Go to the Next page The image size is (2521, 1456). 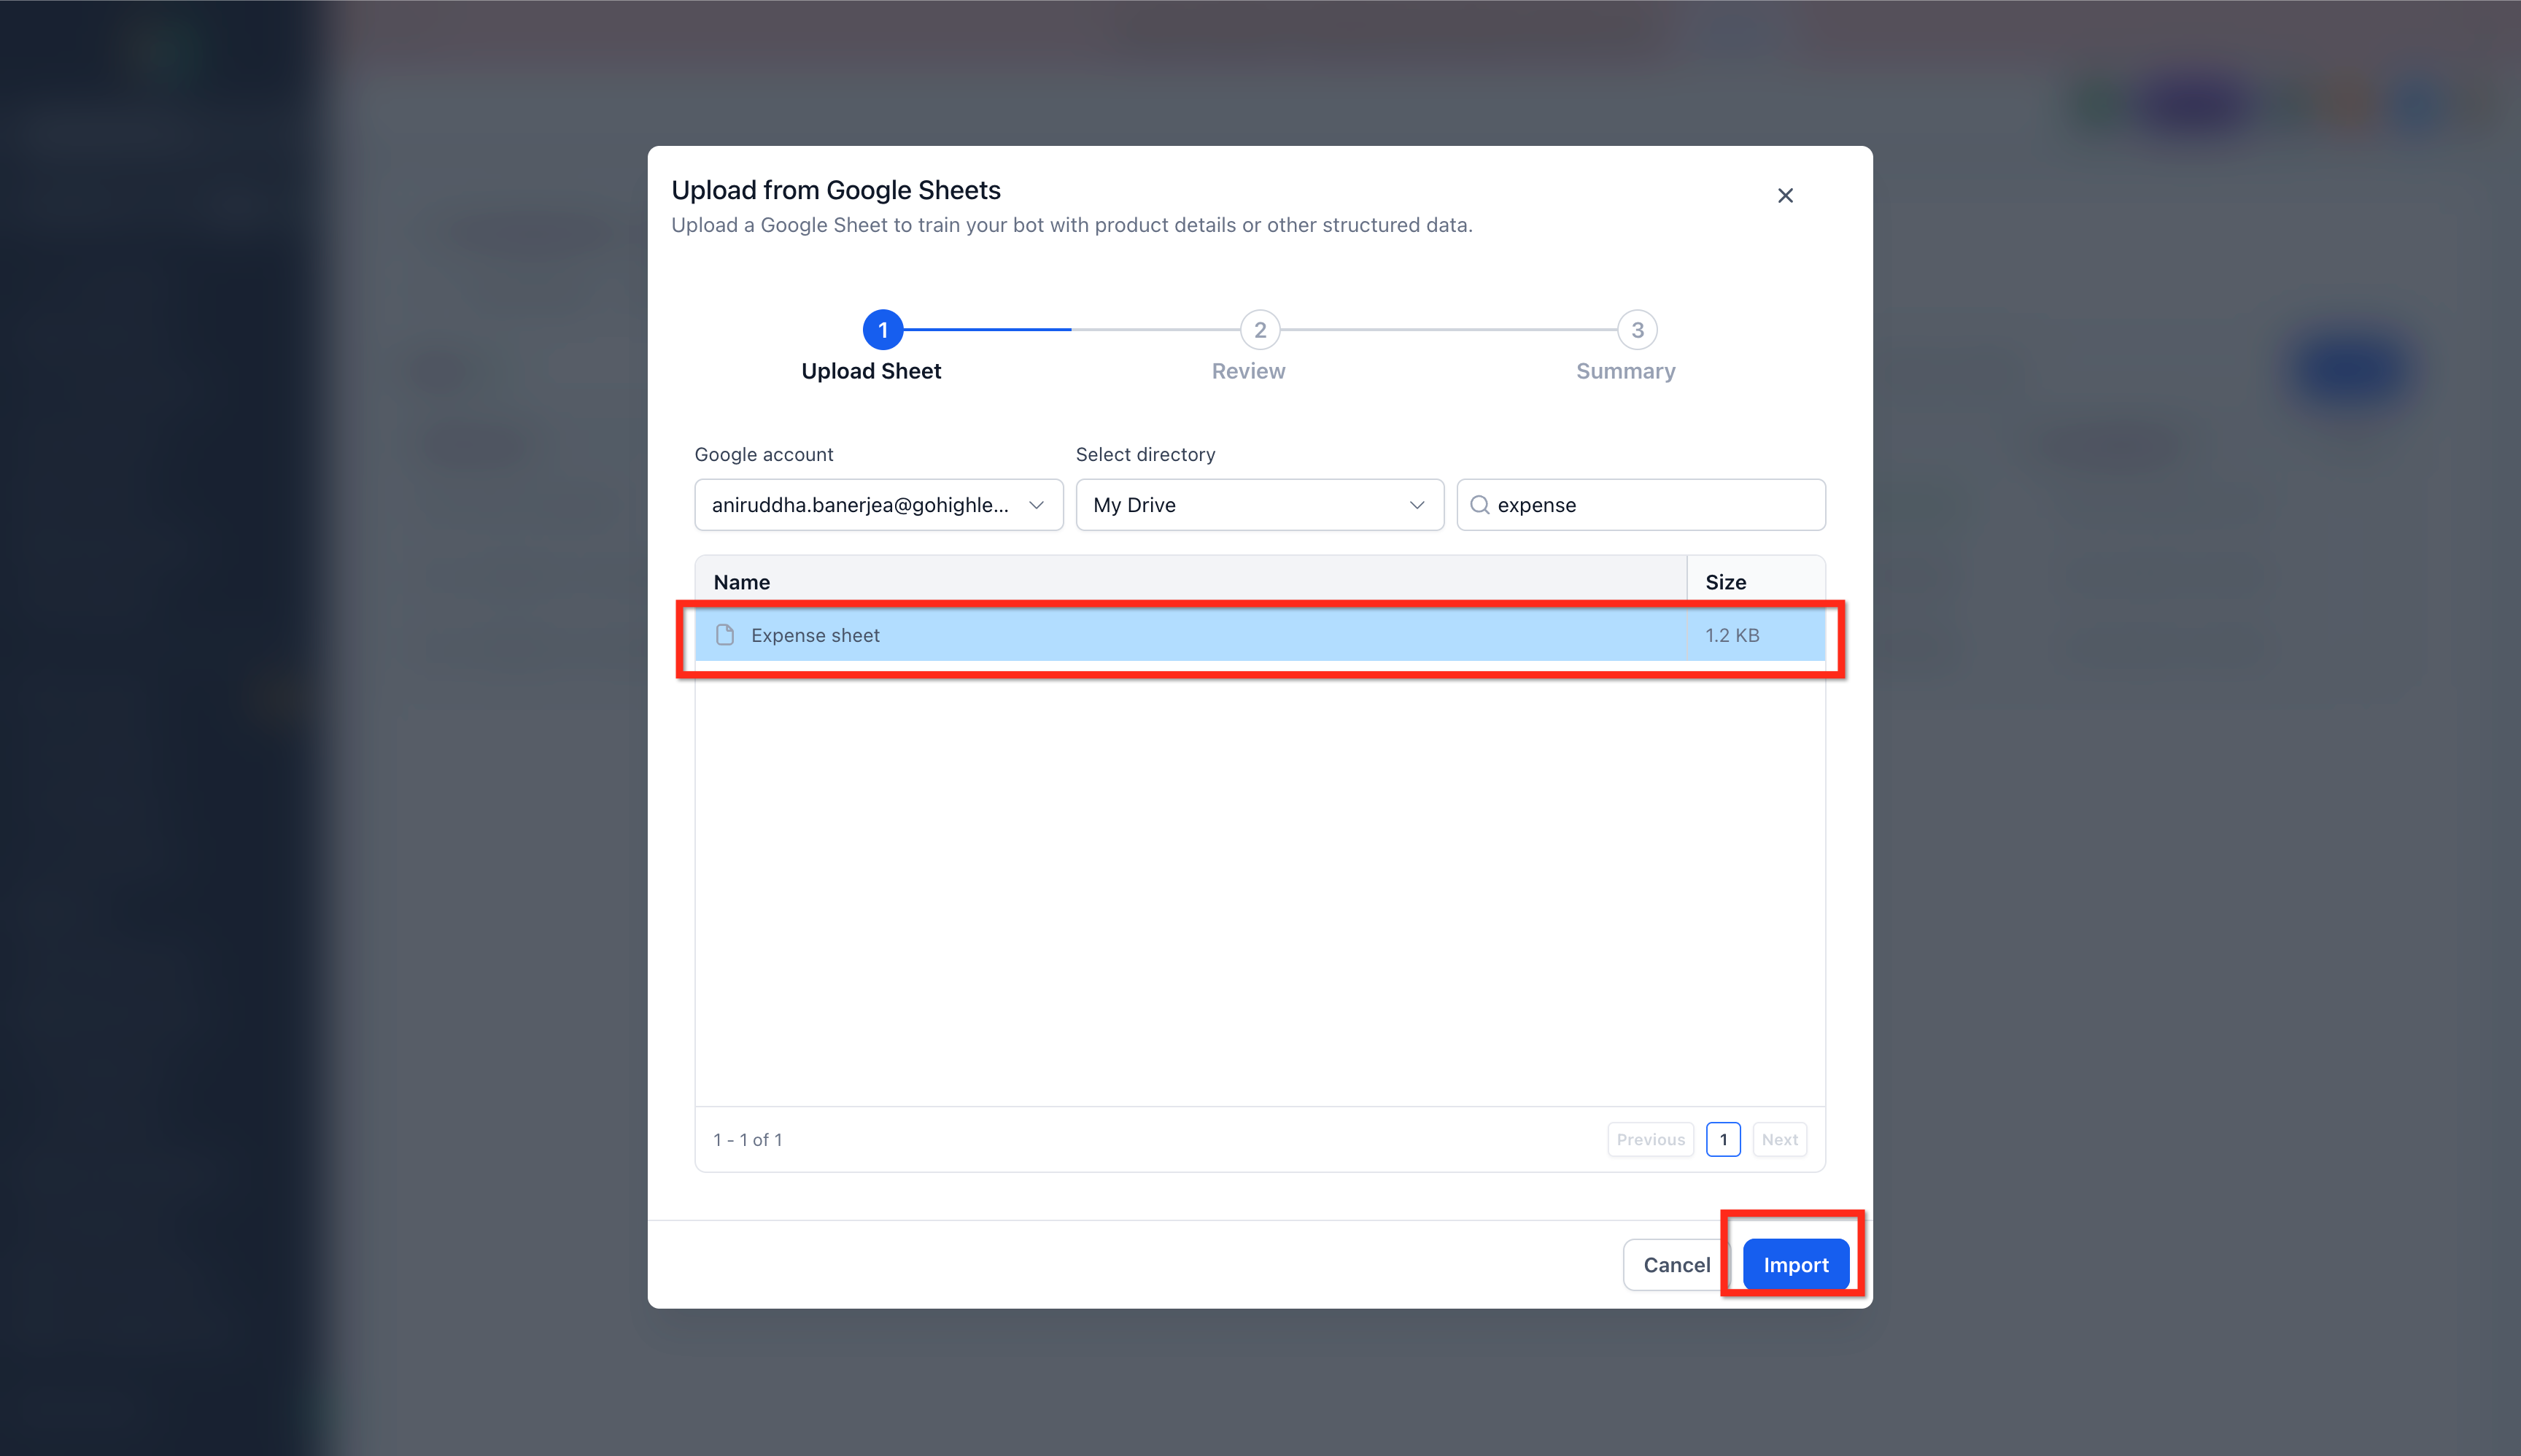point(1779,1139)
